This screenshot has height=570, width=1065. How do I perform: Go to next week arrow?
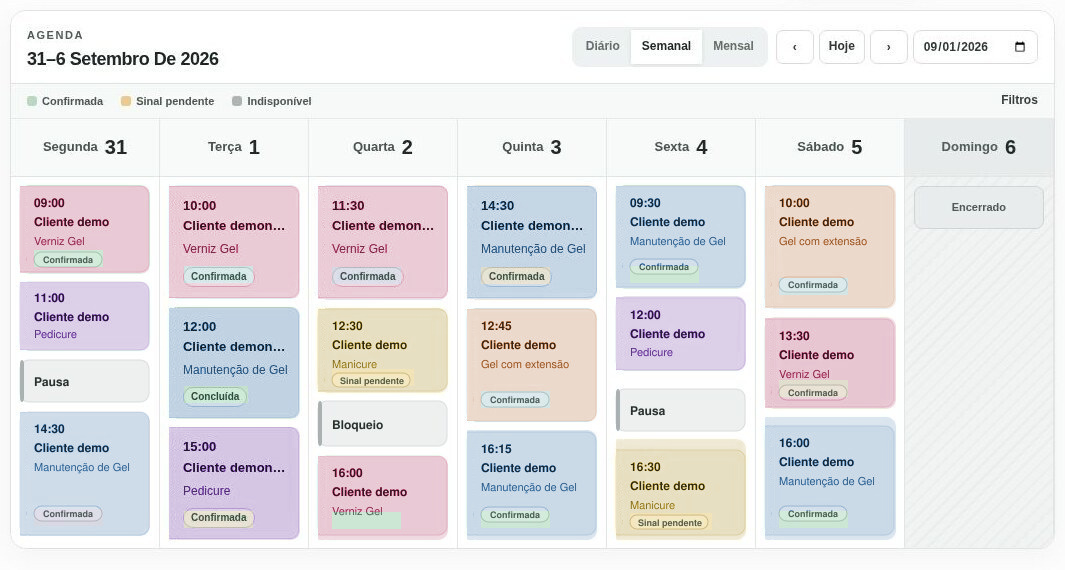888,47
